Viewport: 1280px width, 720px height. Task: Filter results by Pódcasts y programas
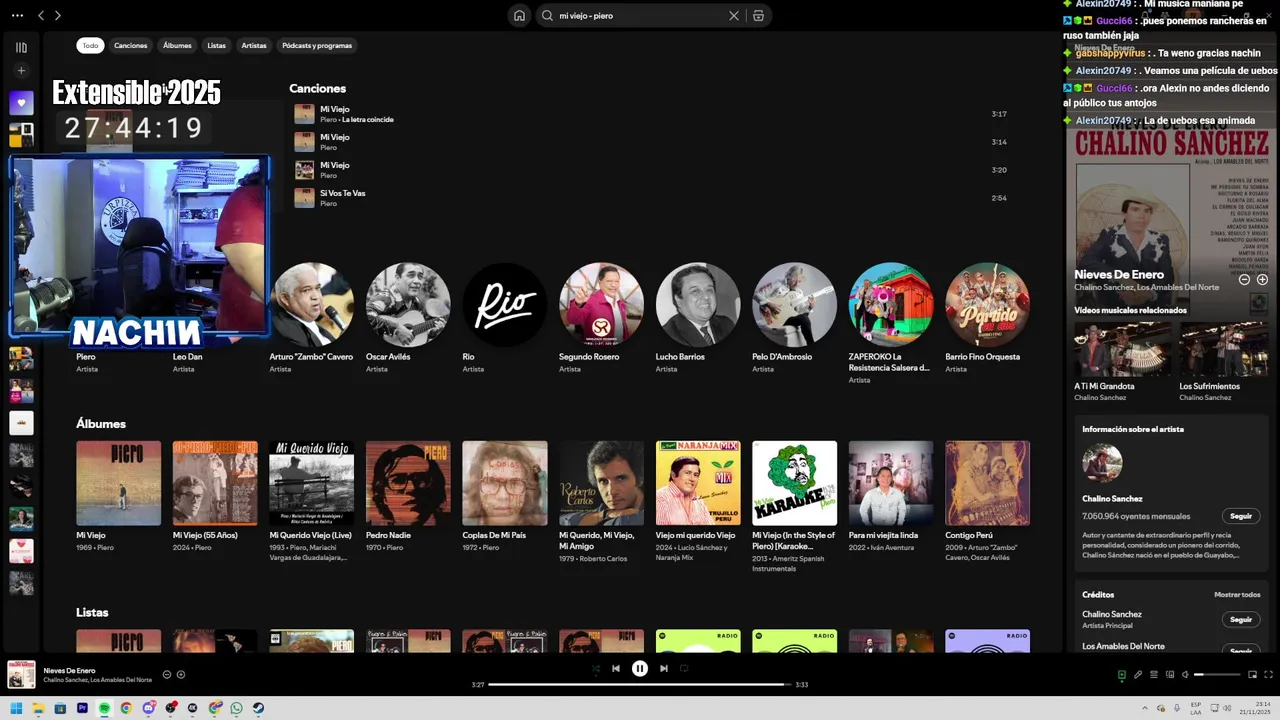(317, 45)
